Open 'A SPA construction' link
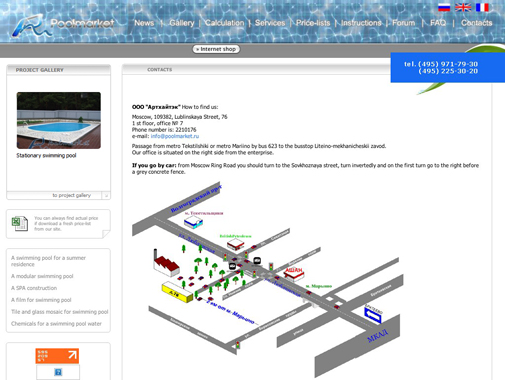This screenshot has height=380, width=505. [x=34, y=288]
